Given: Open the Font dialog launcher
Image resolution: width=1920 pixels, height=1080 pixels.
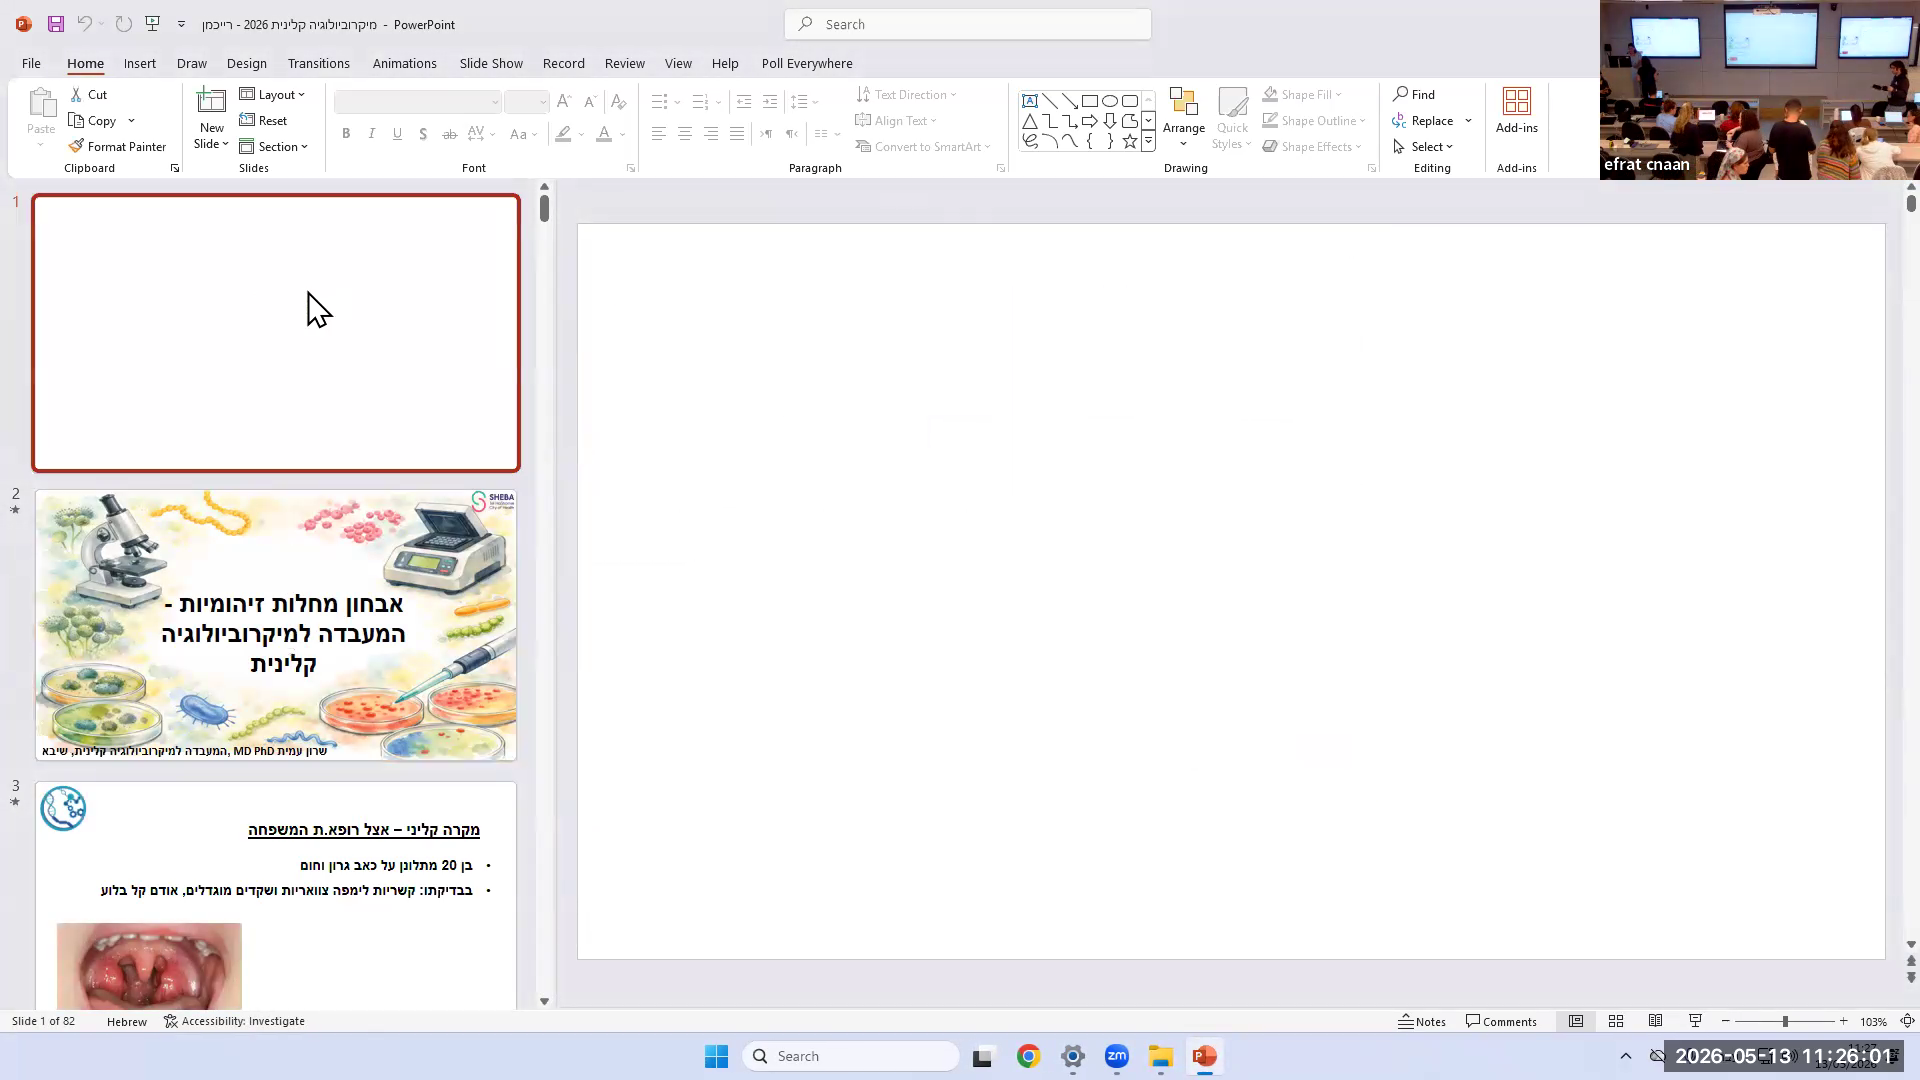Looking at the screenshot, I should 631,168.
